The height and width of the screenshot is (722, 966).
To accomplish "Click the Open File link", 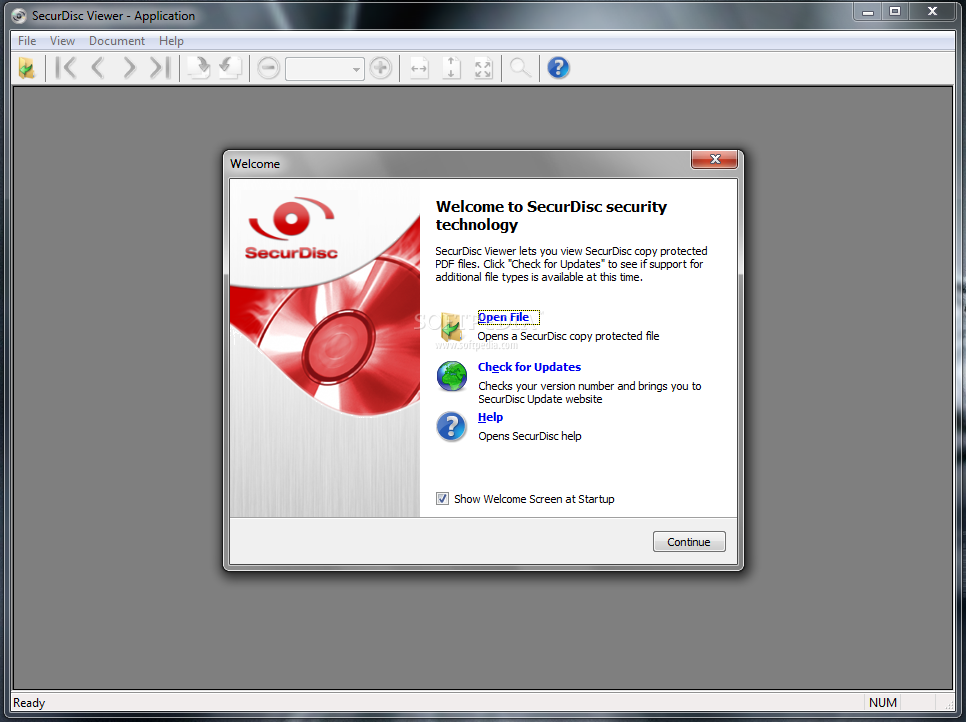I will [x=503, y=317].
